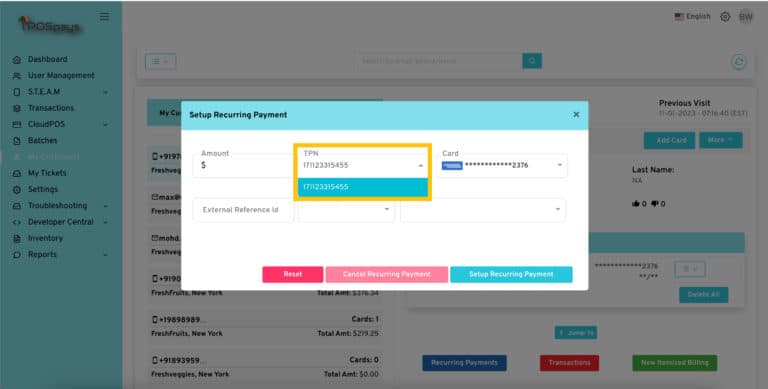The height and width of the screenshot is (389, 768).
Task: Click the Delete All button
Action: point(703,295)
